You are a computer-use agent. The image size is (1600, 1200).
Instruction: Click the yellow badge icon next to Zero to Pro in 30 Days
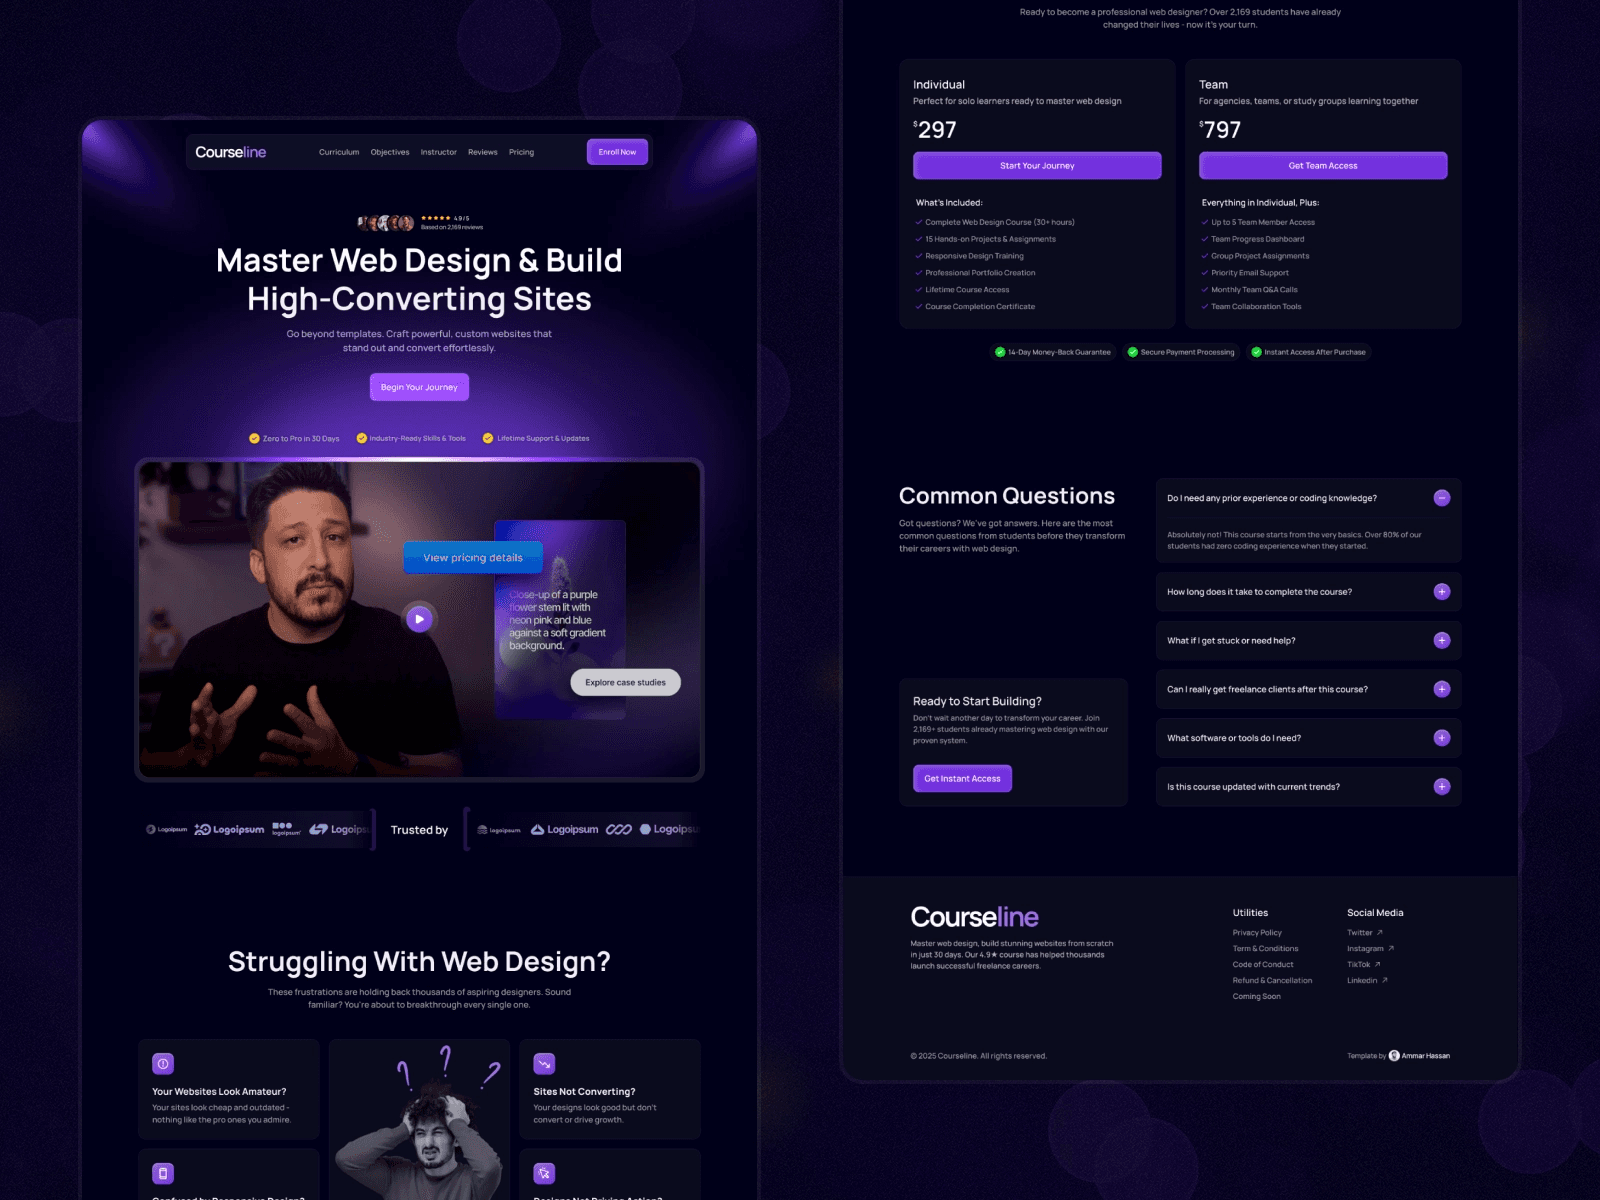tap(255, 438)
